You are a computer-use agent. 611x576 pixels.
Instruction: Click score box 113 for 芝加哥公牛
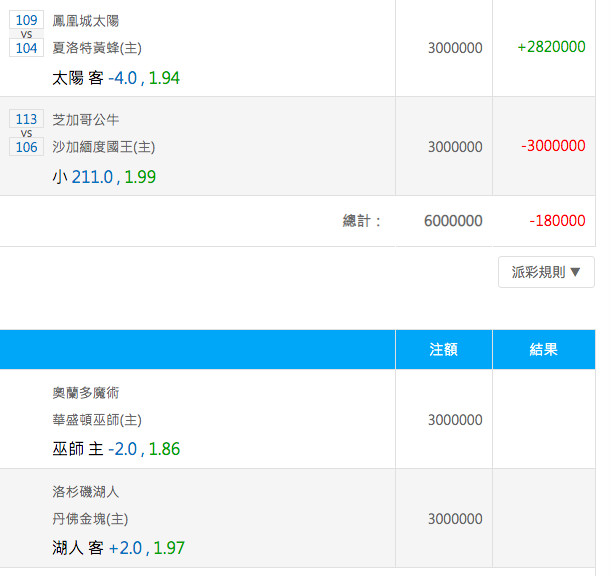26,119
